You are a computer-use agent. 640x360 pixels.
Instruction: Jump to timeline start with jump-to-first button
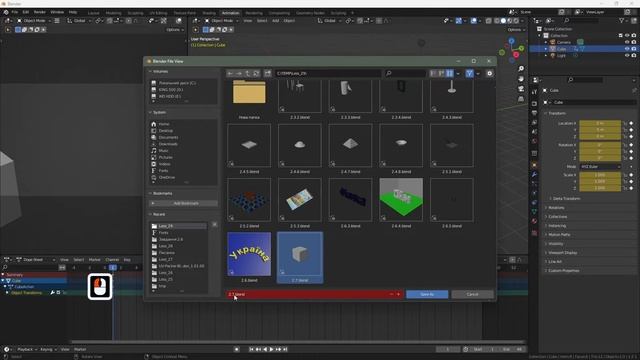coord(251,349)
